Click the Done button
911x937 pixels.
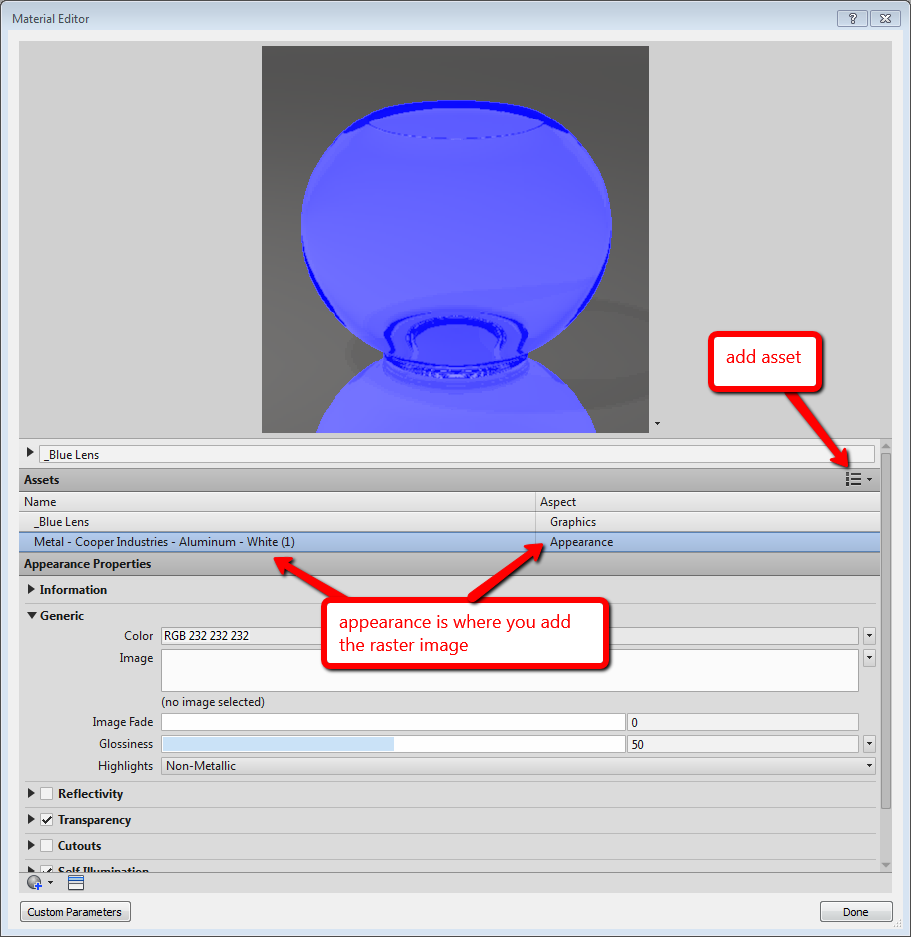pos(856,911)
